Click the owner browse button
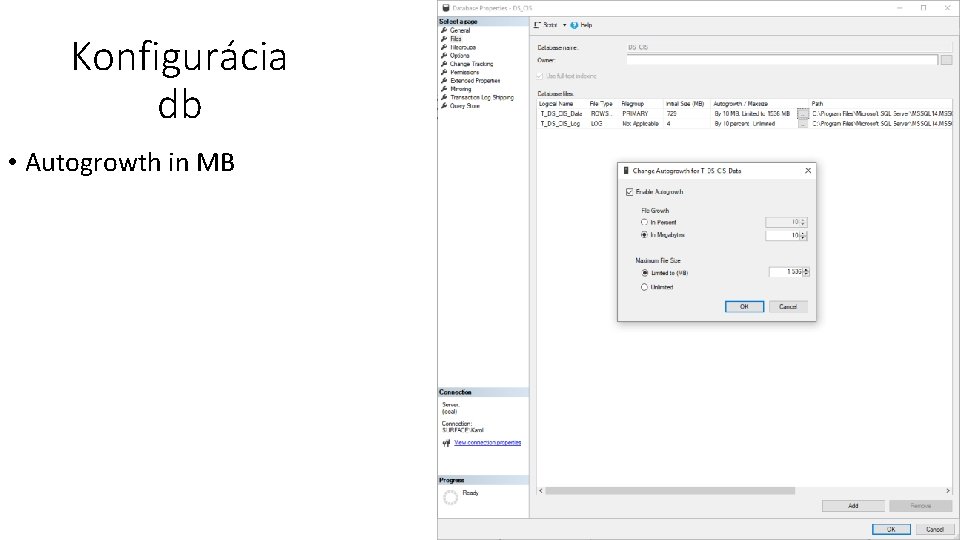The width and height of the screenshot is (960, 540). (x=946, y=59)
